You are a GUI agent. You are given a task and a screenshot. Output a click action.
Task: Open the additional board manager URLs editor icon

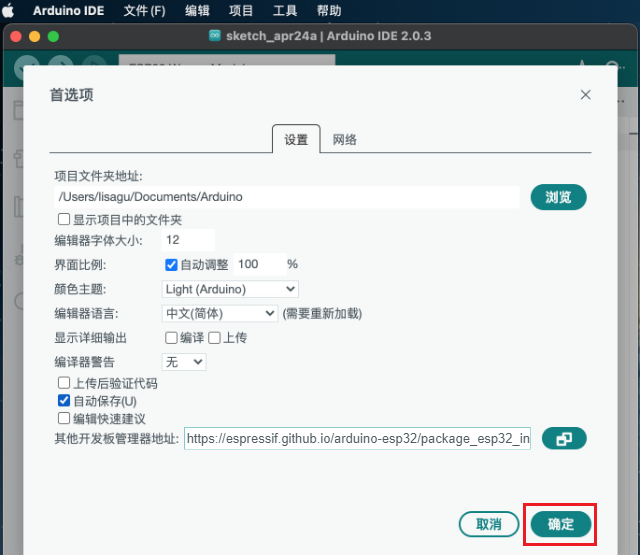[x=564, y=439]
